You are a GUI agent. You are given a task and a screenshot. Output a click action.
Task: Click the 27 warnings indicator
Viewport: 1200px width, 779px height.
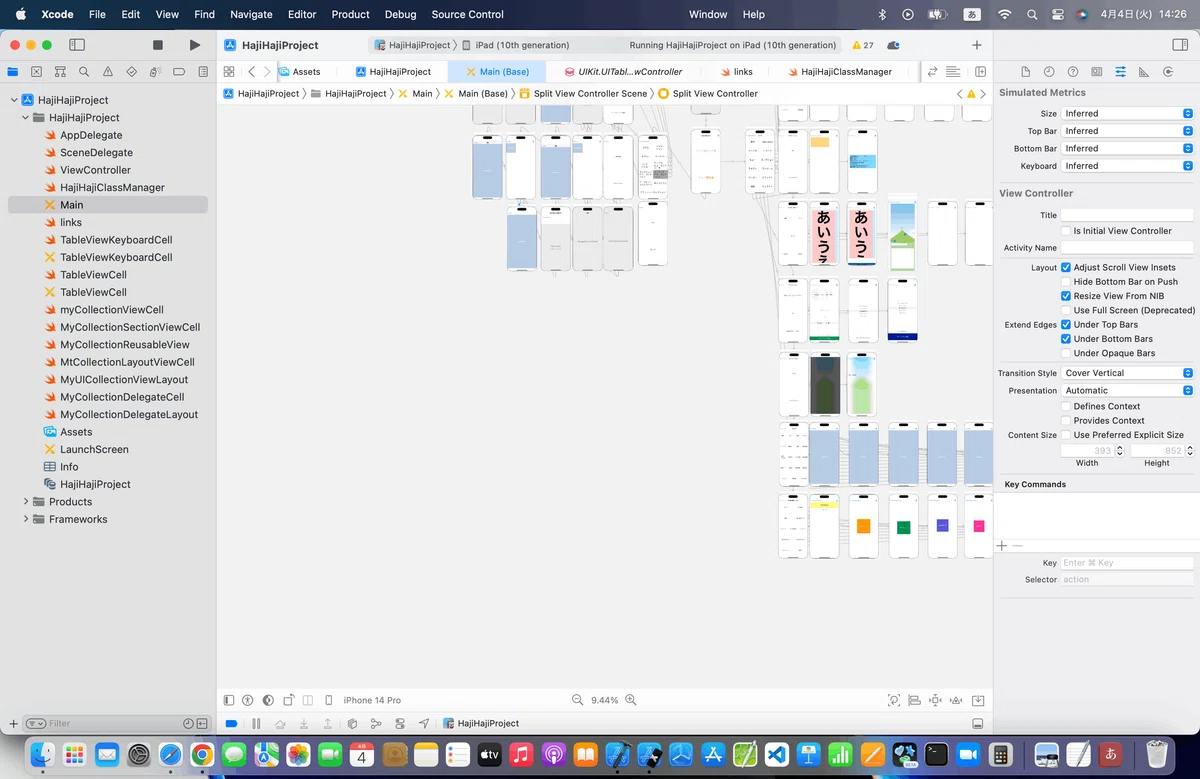click(x=862, y=45)
